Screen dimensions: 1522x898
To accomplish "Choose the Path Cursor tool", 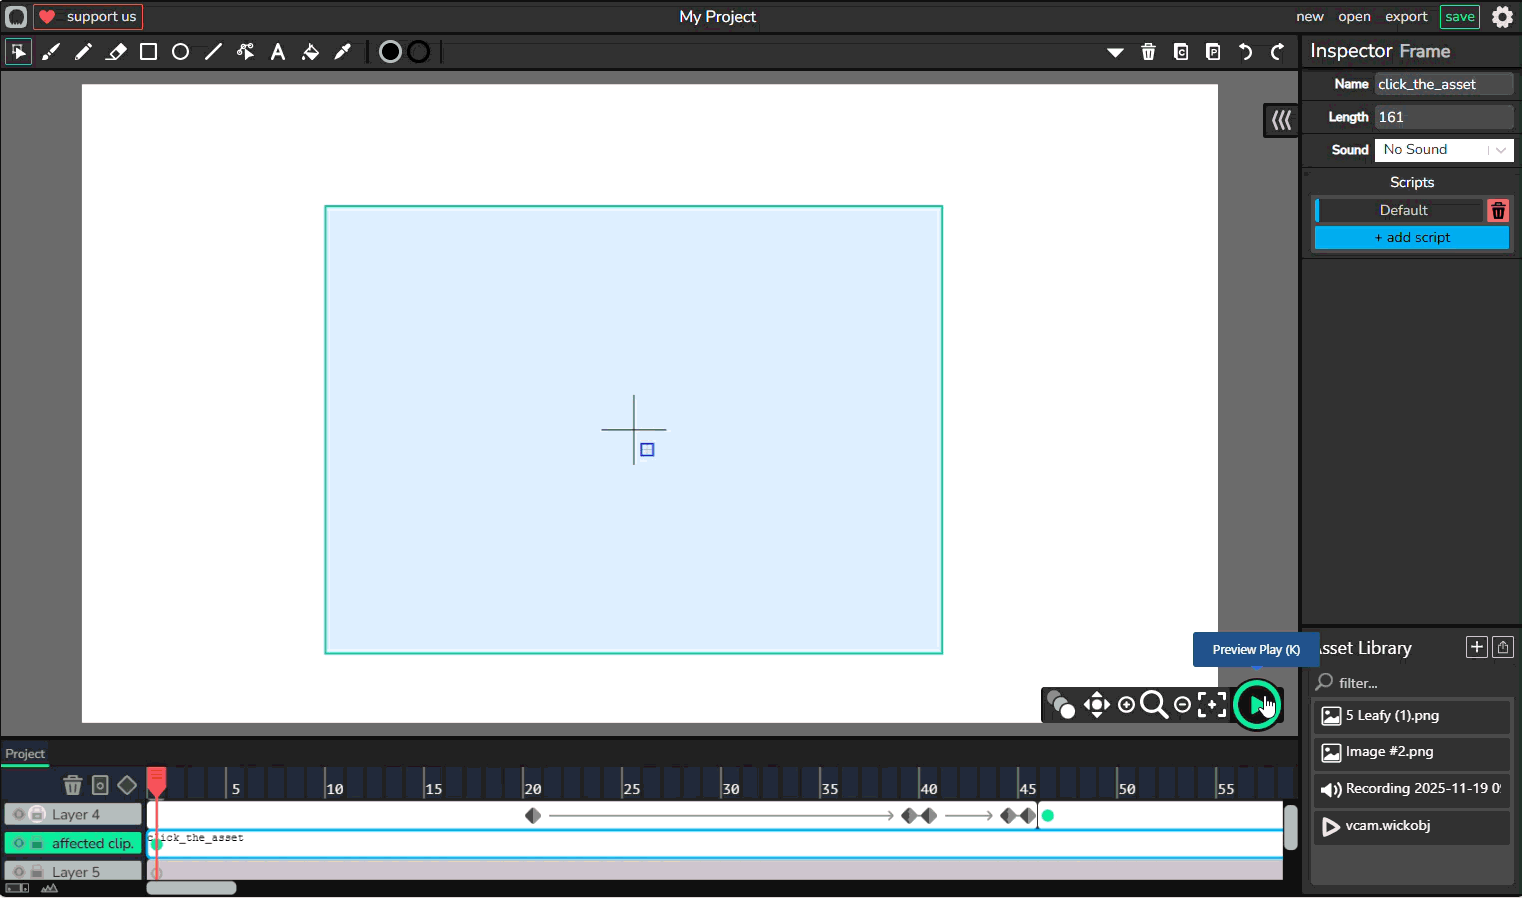I will click(x=245, y=52).
